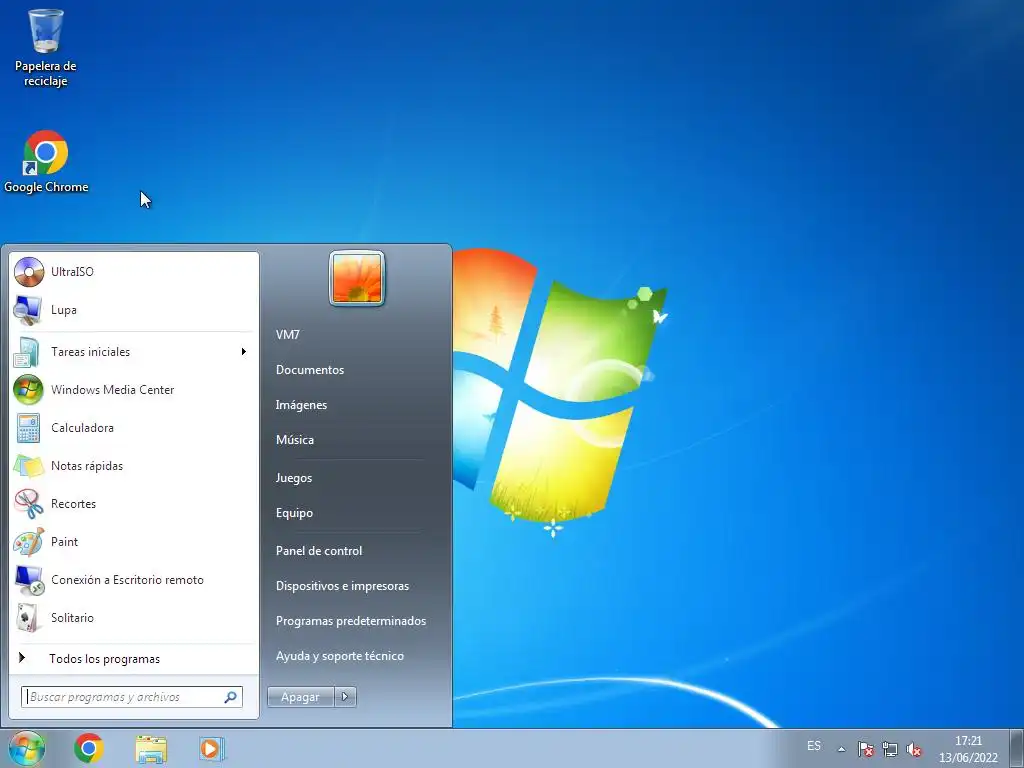Open Juegos folder
Image resolution: width=1024 pixels, height=768 pixels.
[x=294, y=478]
